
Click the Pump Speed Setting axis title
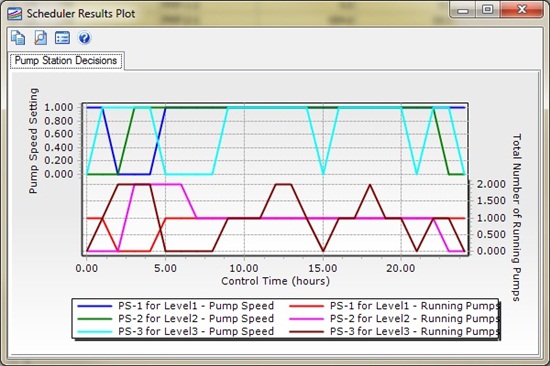pos(33,141)
